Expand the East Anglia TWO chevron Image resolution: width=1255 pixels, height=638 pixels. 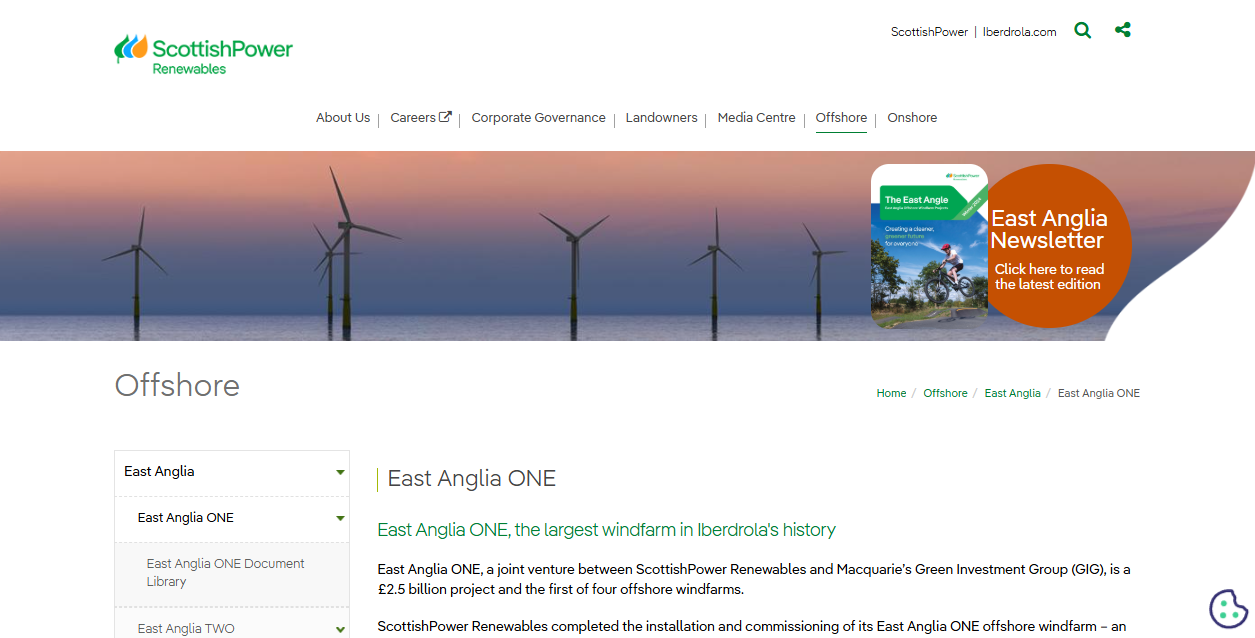(x=340, y=628)
